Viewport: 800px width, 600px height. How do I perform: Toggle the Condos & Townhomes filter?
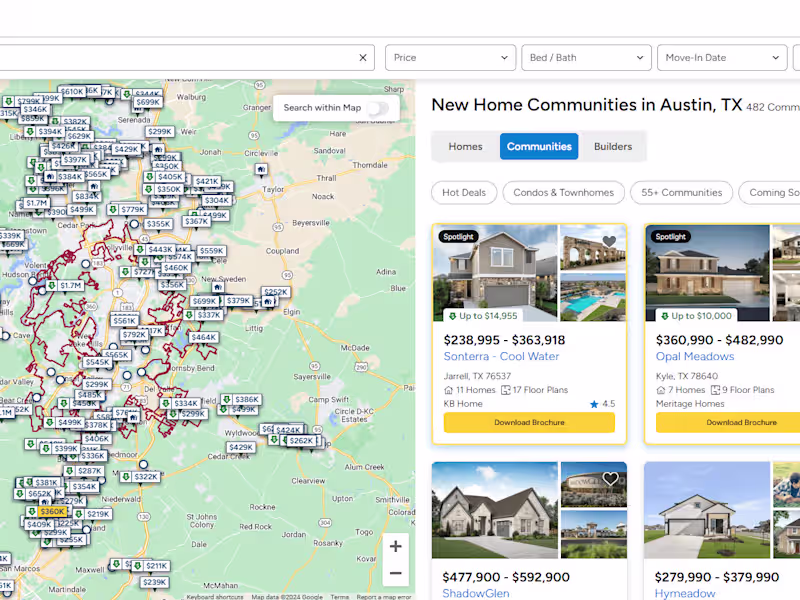(x=563, y=192)
